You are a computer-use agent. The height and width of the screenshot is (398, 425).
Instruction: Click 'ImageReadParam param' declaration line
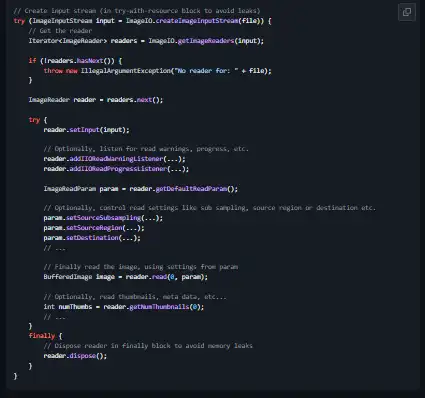point(141,189)
